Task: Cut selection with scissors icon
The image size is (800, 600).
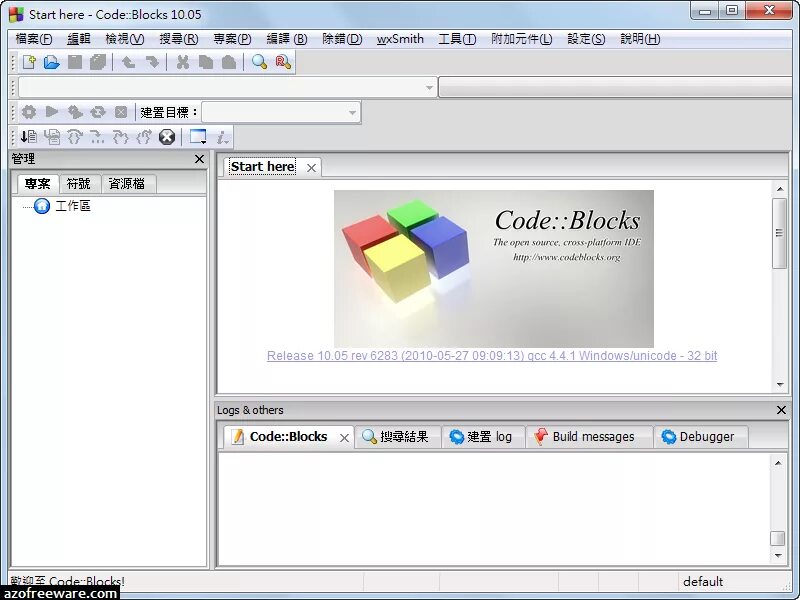Action: [182, 62]
